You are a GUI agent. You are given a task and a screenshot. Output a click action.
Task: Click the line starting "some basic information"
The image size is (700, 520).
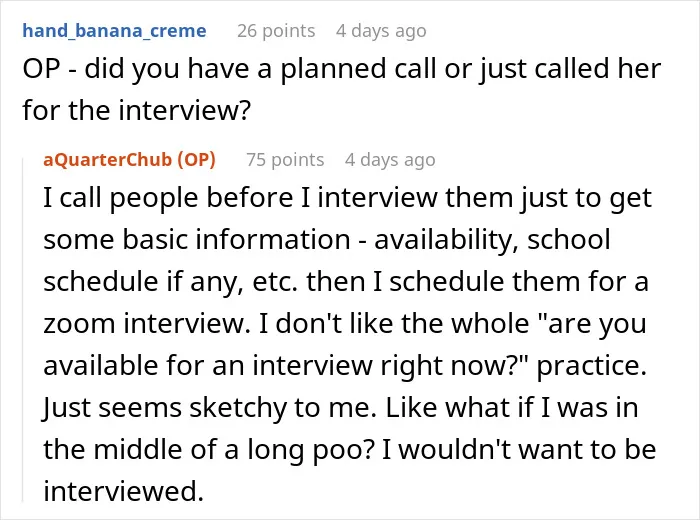[327, 240]
